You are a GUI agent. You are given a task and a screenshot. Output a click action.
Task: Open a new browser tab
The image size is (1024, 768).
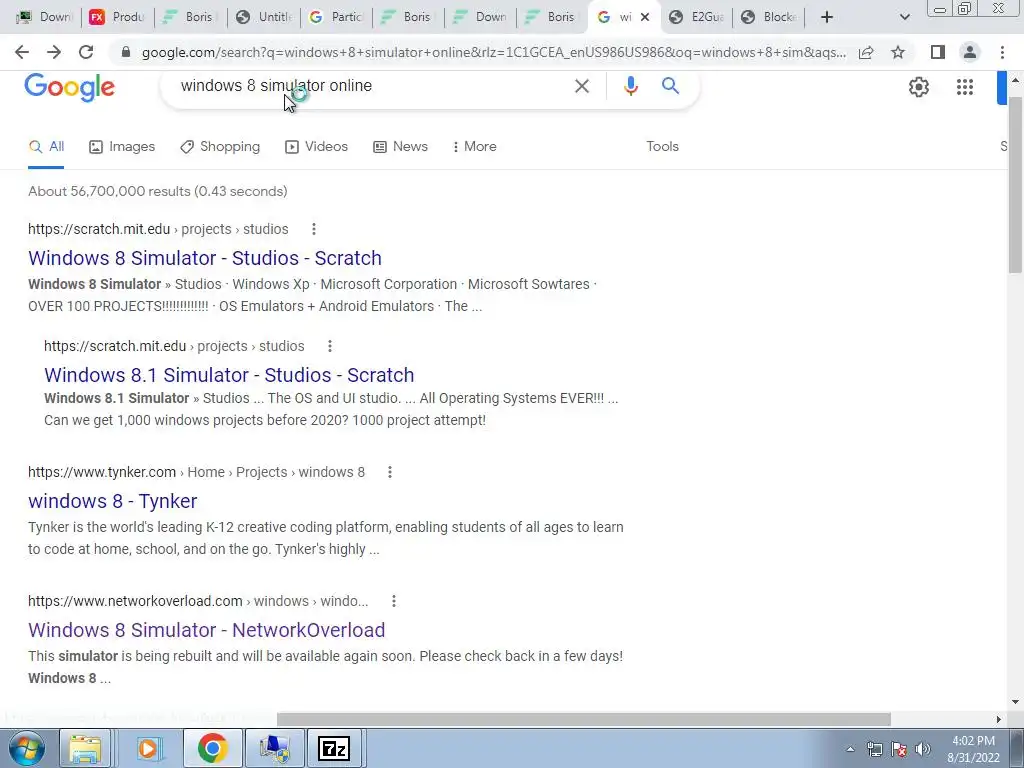pos(827,17)
